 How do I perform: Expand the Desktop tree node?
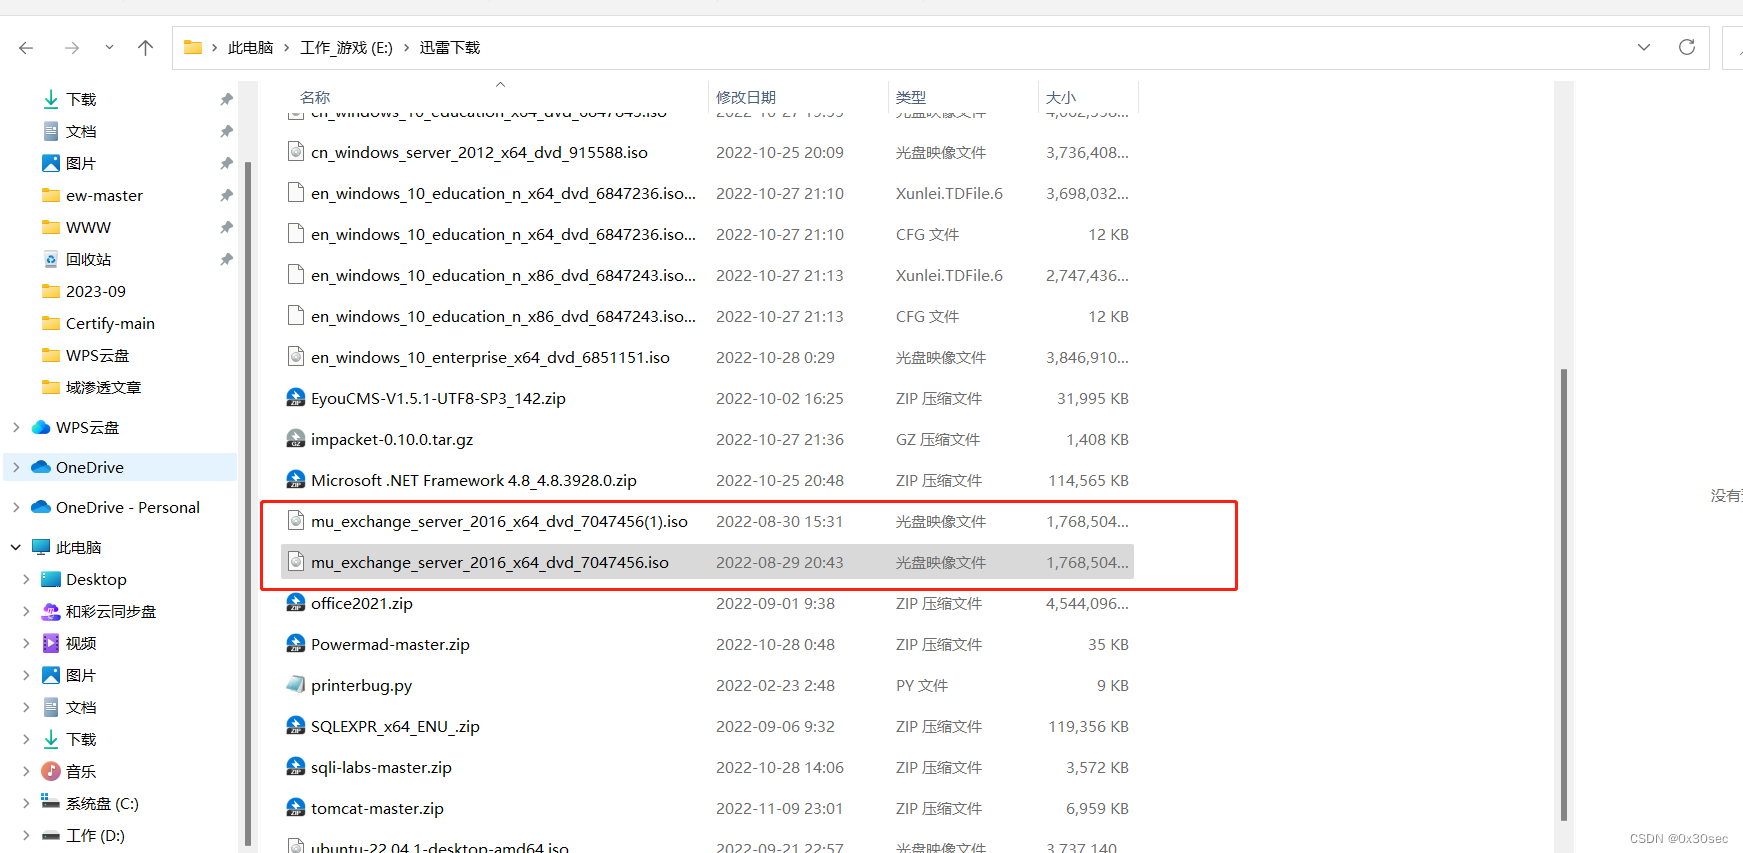26,579
